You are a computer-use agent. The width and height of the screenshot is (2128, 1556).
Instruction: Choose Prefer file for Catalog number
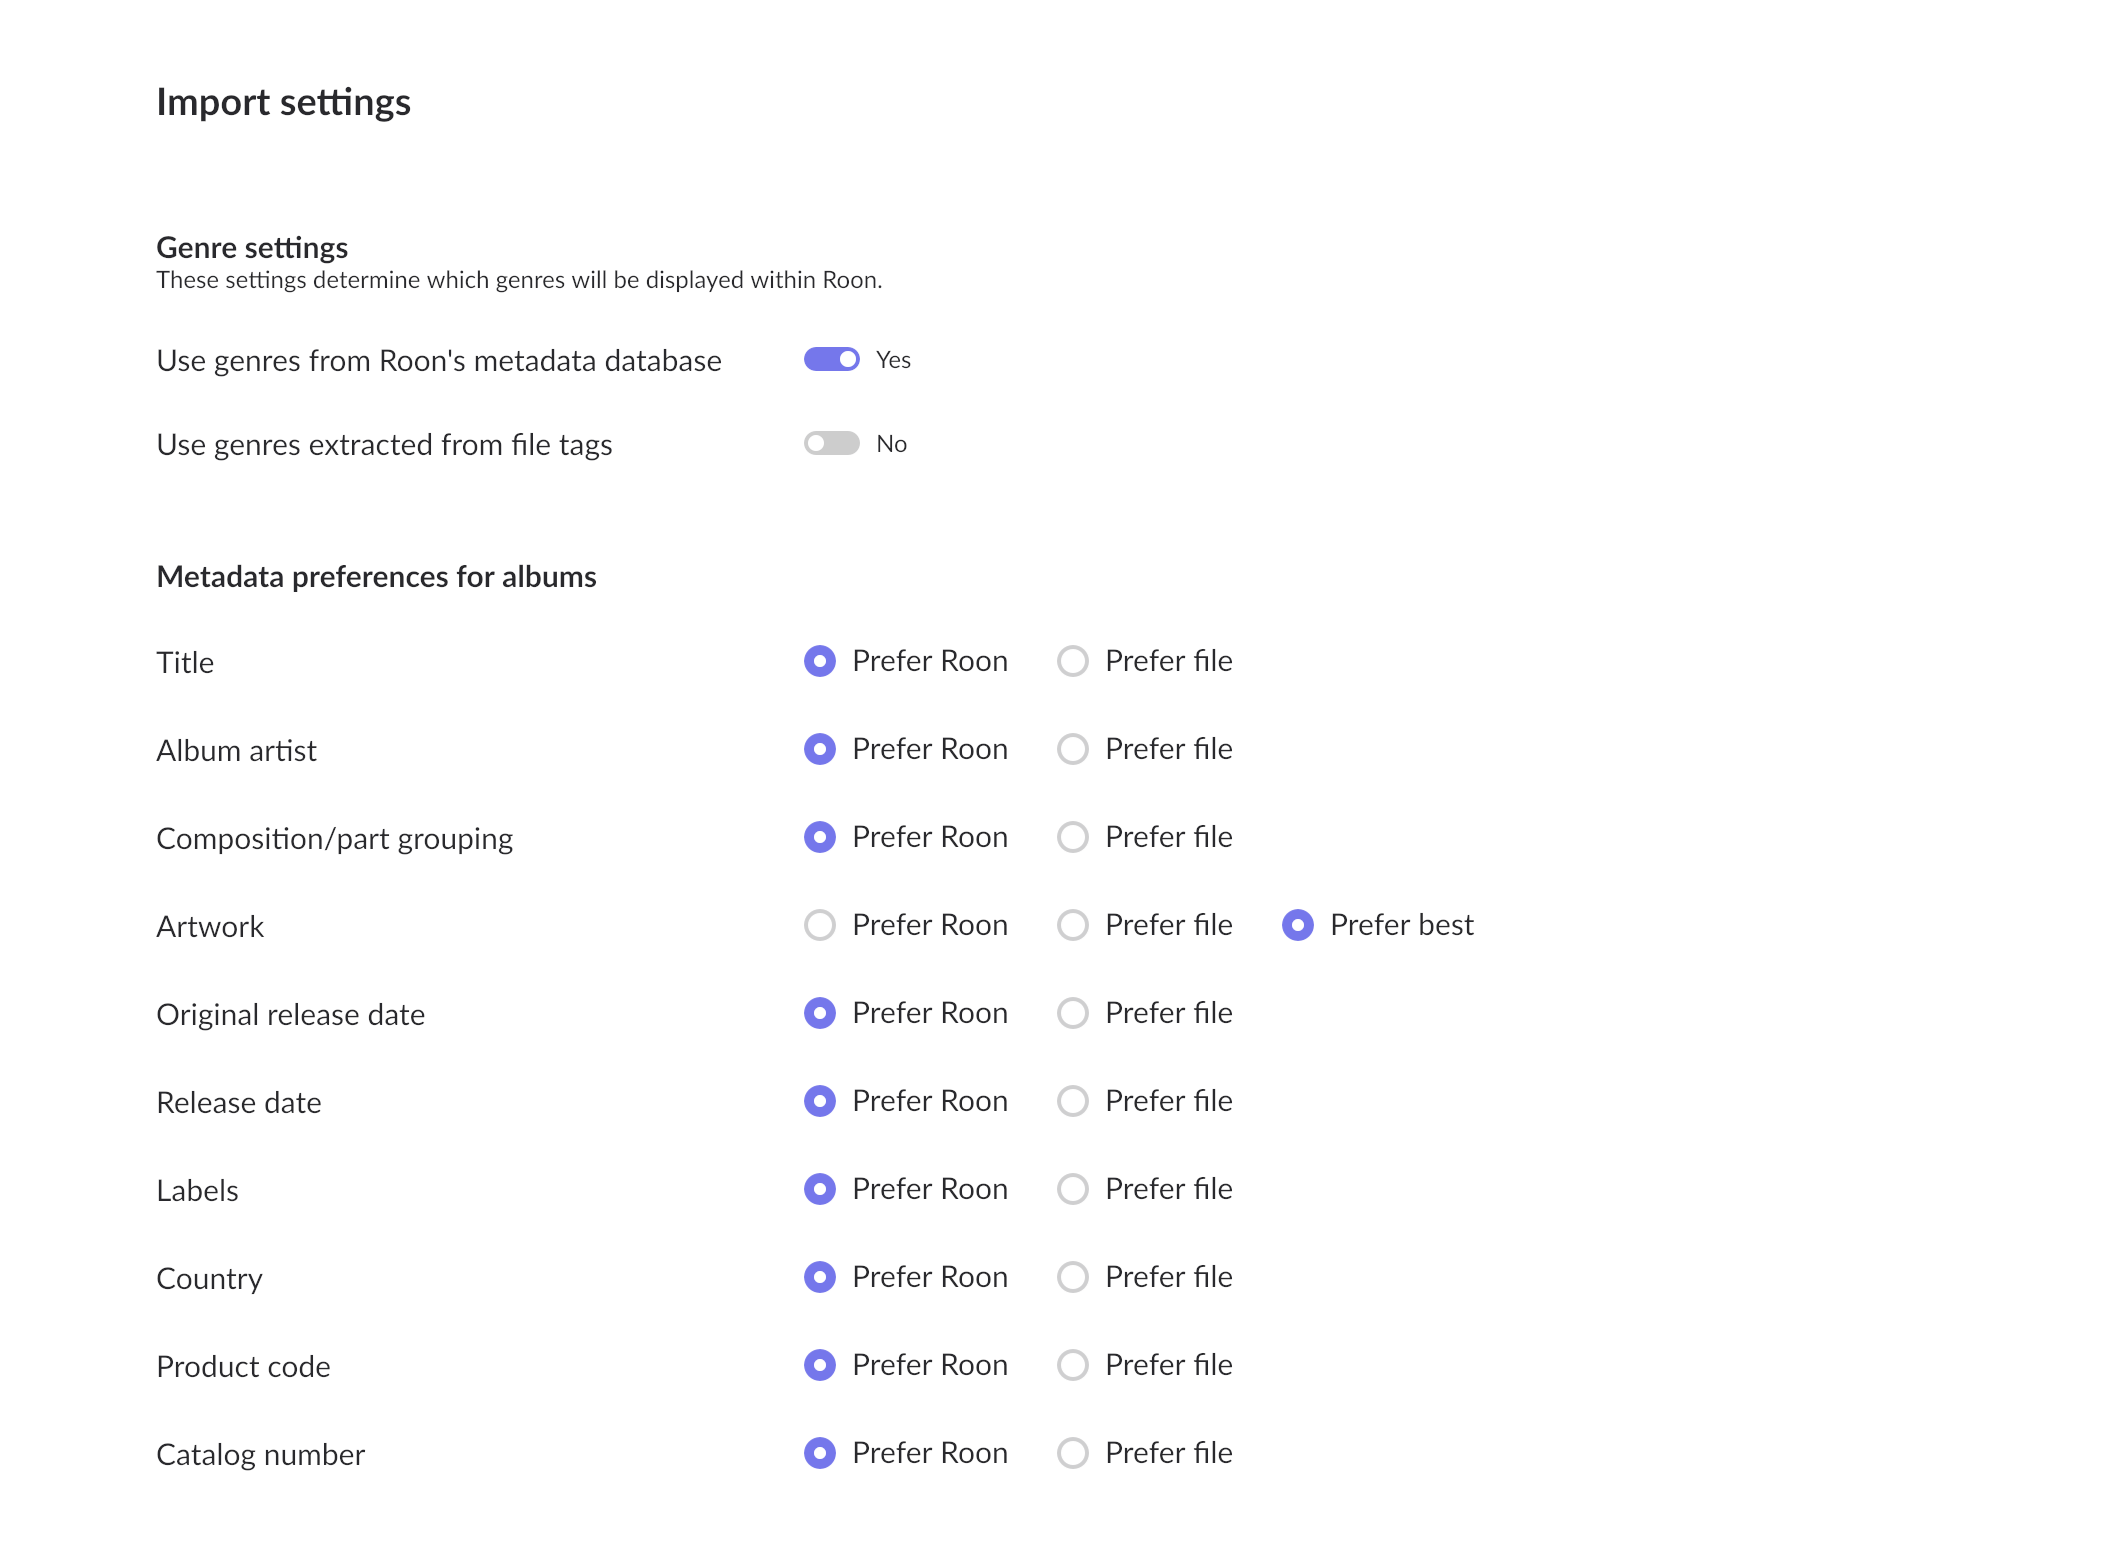[x=1073, y=1453]
